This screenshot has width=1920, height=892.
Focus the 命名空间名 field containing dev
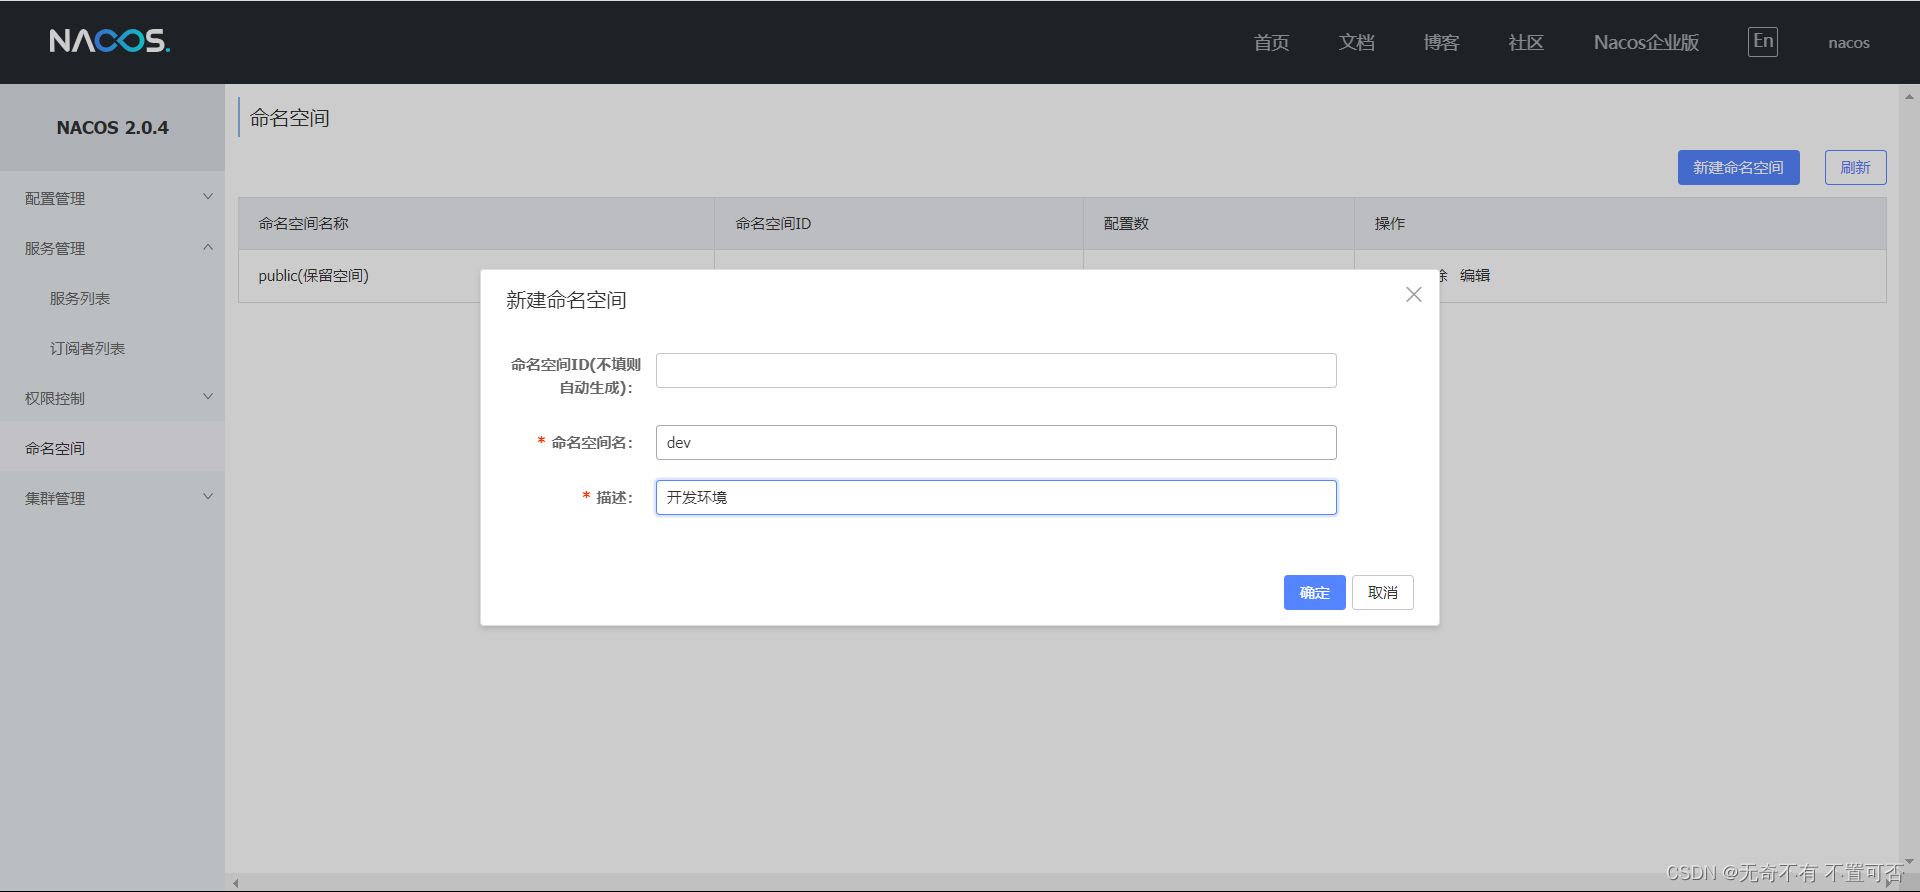pyautogui.click(x=996, y=442)
